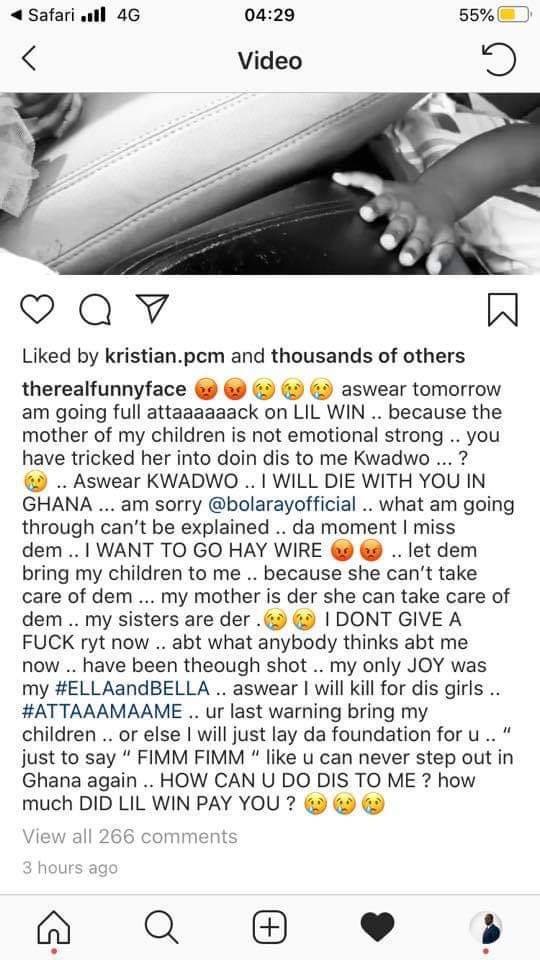Tap the back chevron arrow
This screenshot has height=960, width=540.
[29, 59]
